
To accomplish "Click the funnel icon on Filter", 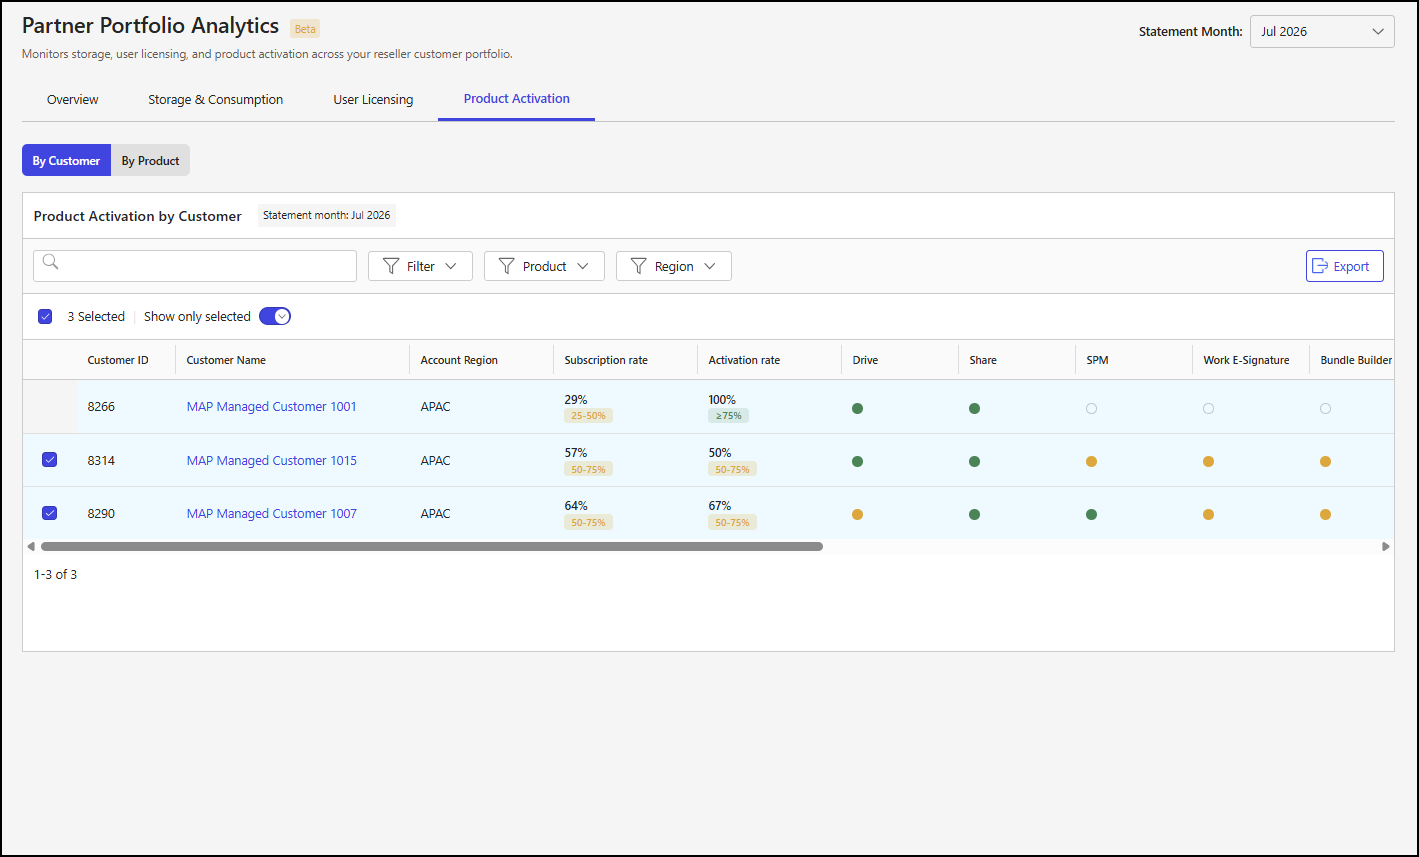I will (x=392, y=266).
